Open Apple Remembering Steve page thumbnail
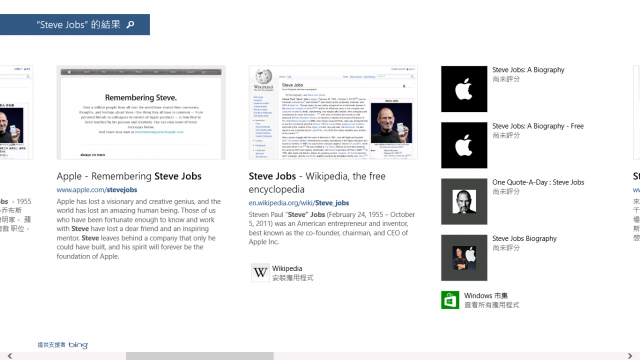The image size is (640, 360). click(x=141, y=112)
